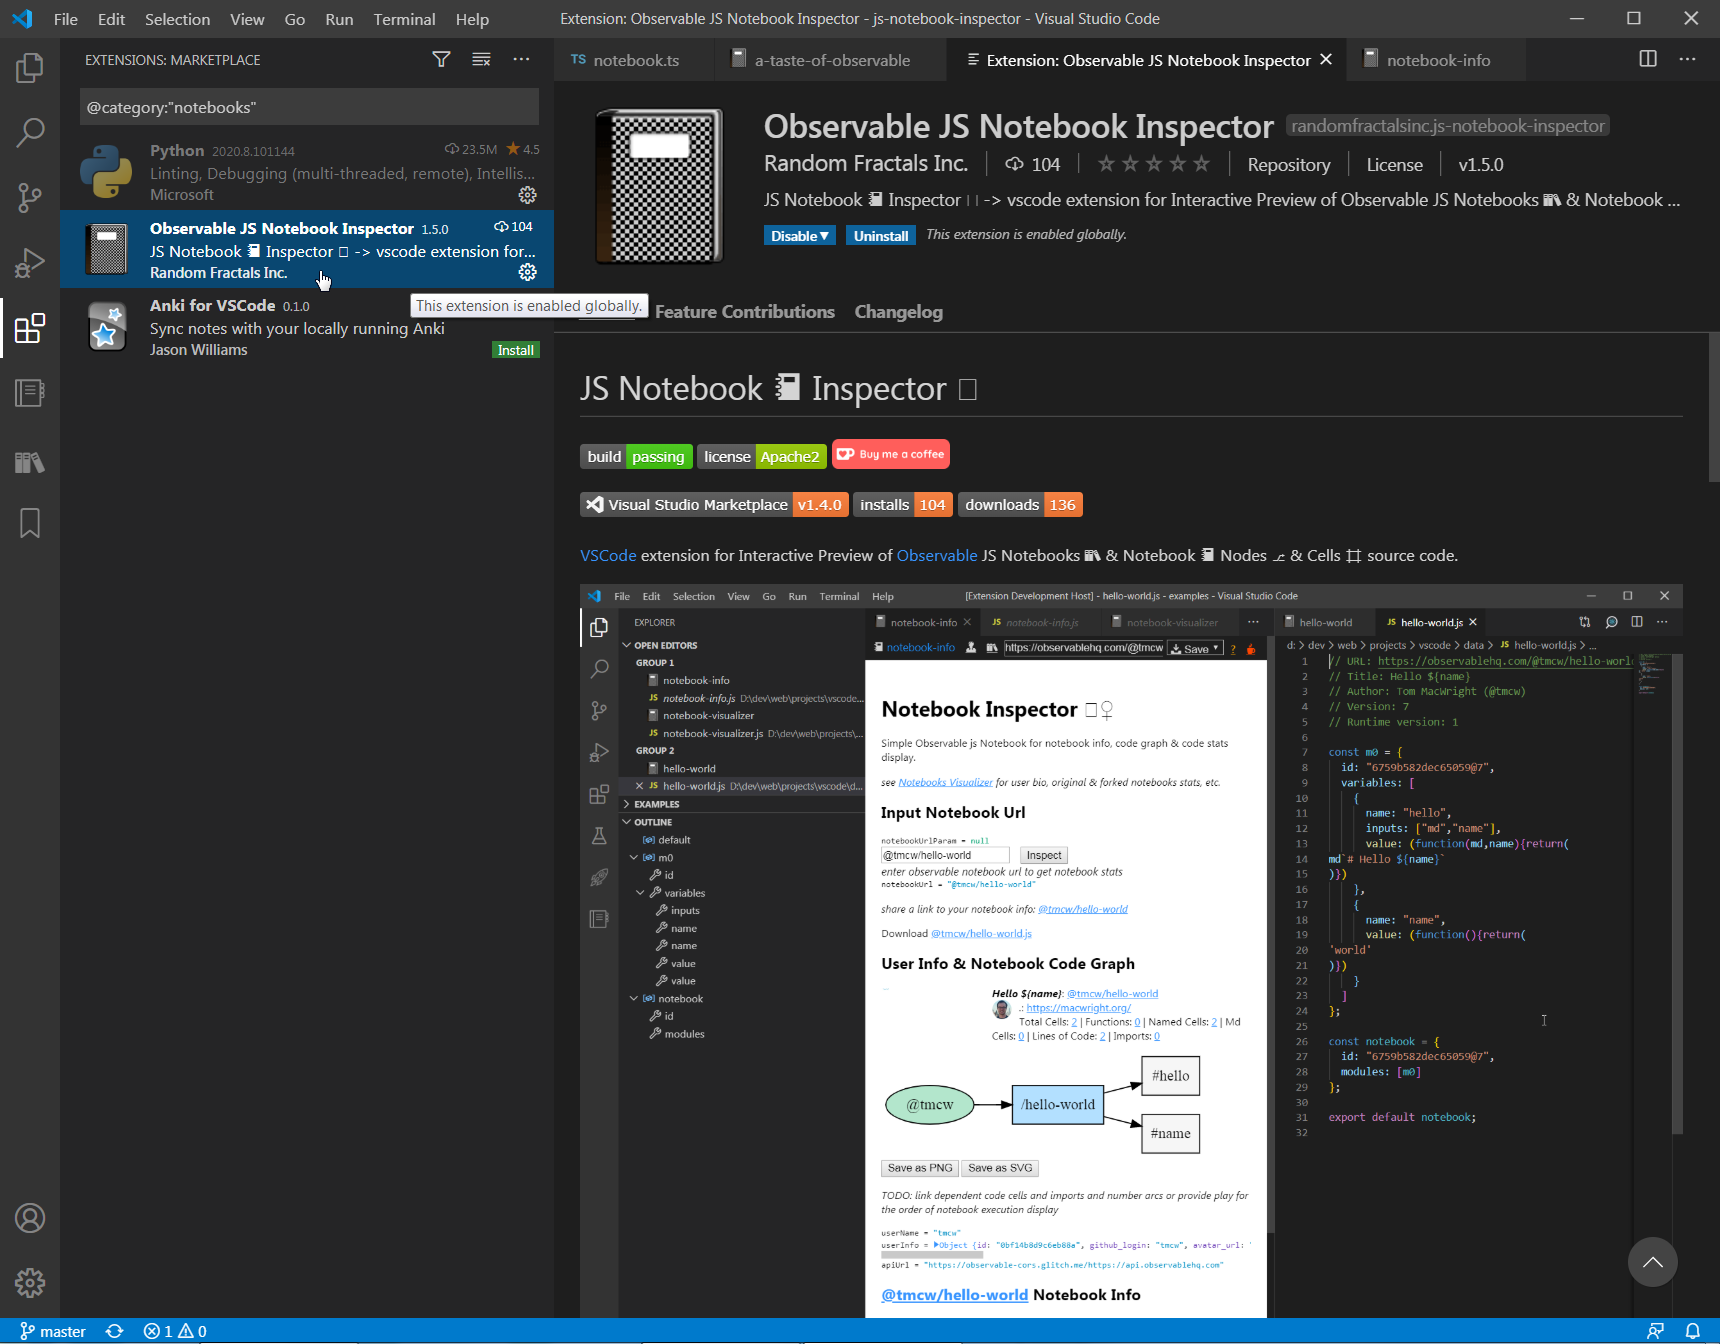The height and width of the screenshot is (1344, 1720).
Task: Click the extension's large notebook icon
Action: point(659,187)
